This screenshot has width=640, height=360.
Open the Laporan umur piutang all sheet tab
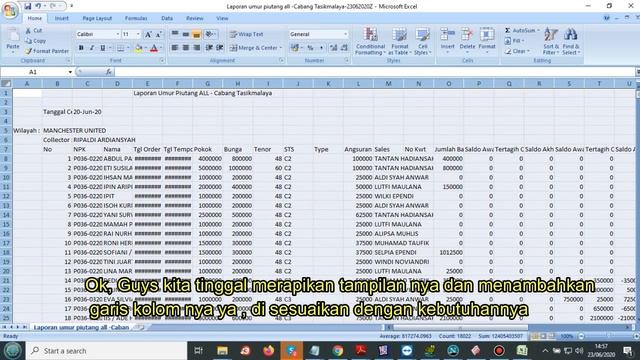(82, 327)
